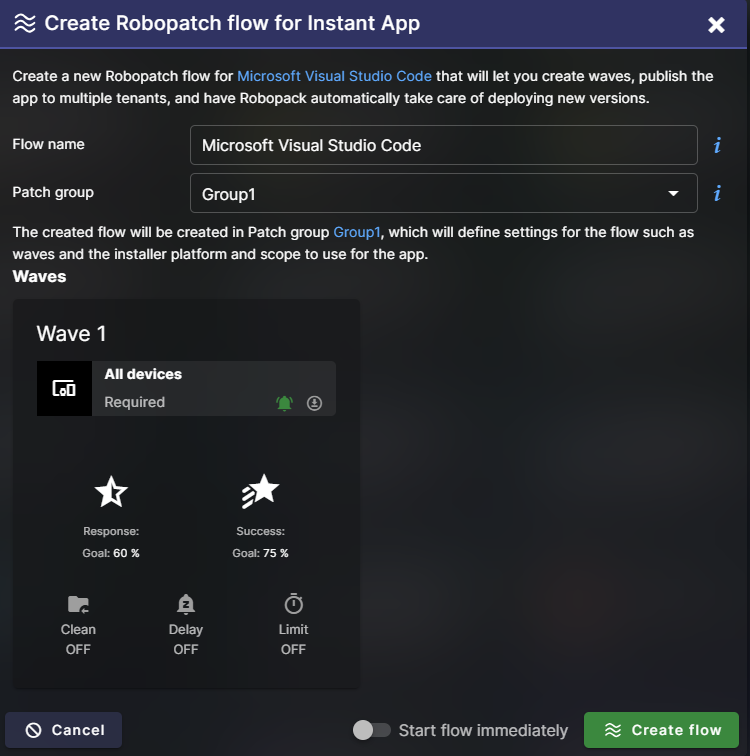Click the Clean folder icon
This screenshot has width=750, height=756.
click(78, 604)
